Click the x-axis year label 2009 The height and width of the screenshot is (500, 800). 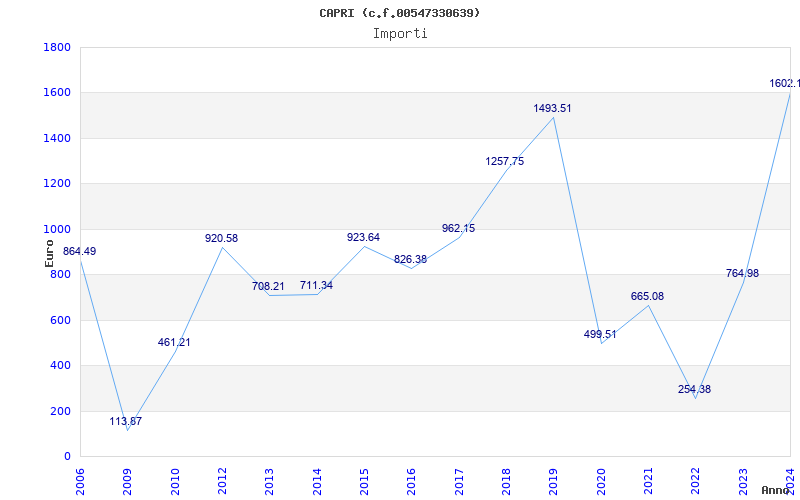pos(128,482)
